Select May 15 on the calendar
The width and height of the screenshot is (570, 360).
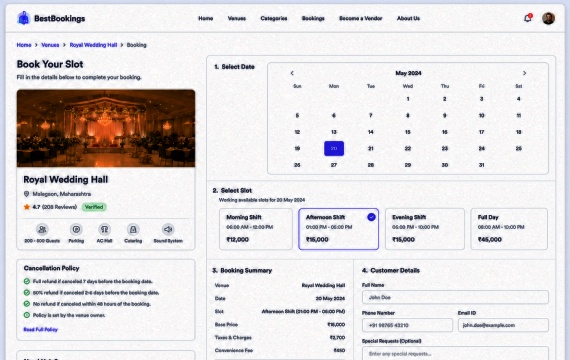pos(408,132)
